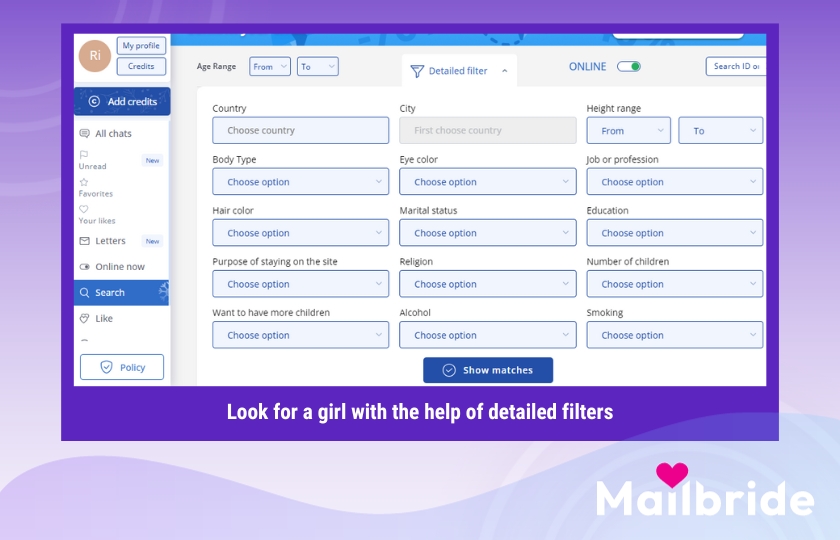Click the Search ID input field

pyautogui.click(x=736, y=66)
